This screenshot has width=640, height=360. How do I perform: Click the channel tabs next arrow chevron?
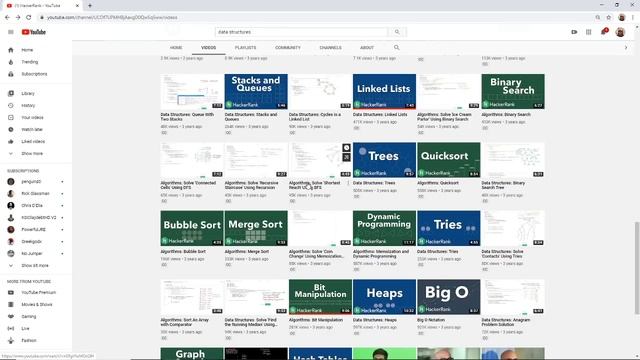click(626, 48)
